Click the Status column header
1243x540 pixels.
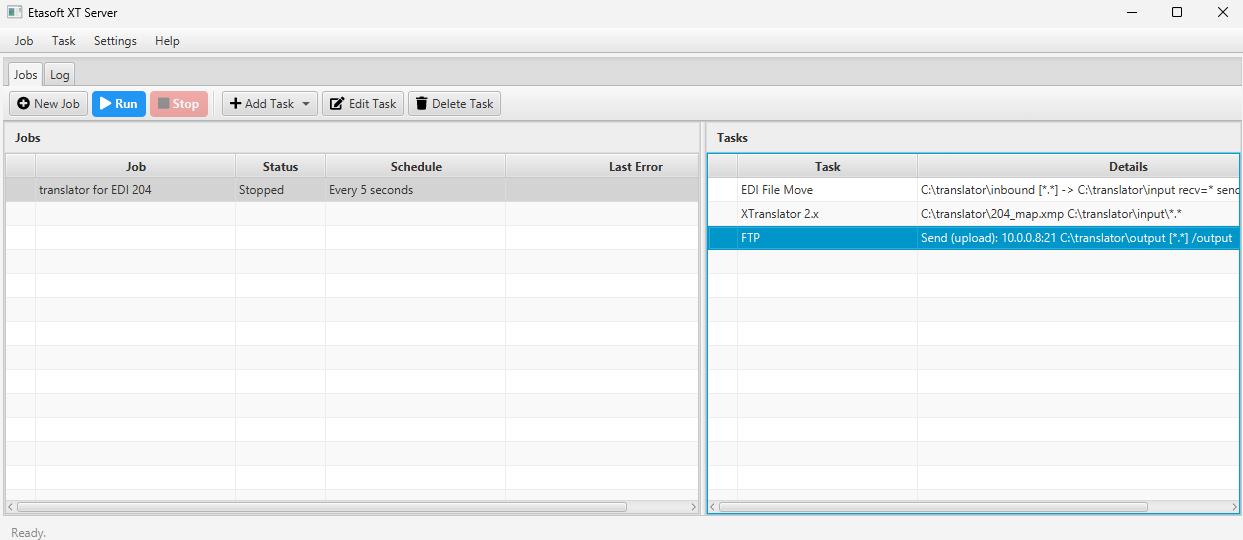click(280, 167)
